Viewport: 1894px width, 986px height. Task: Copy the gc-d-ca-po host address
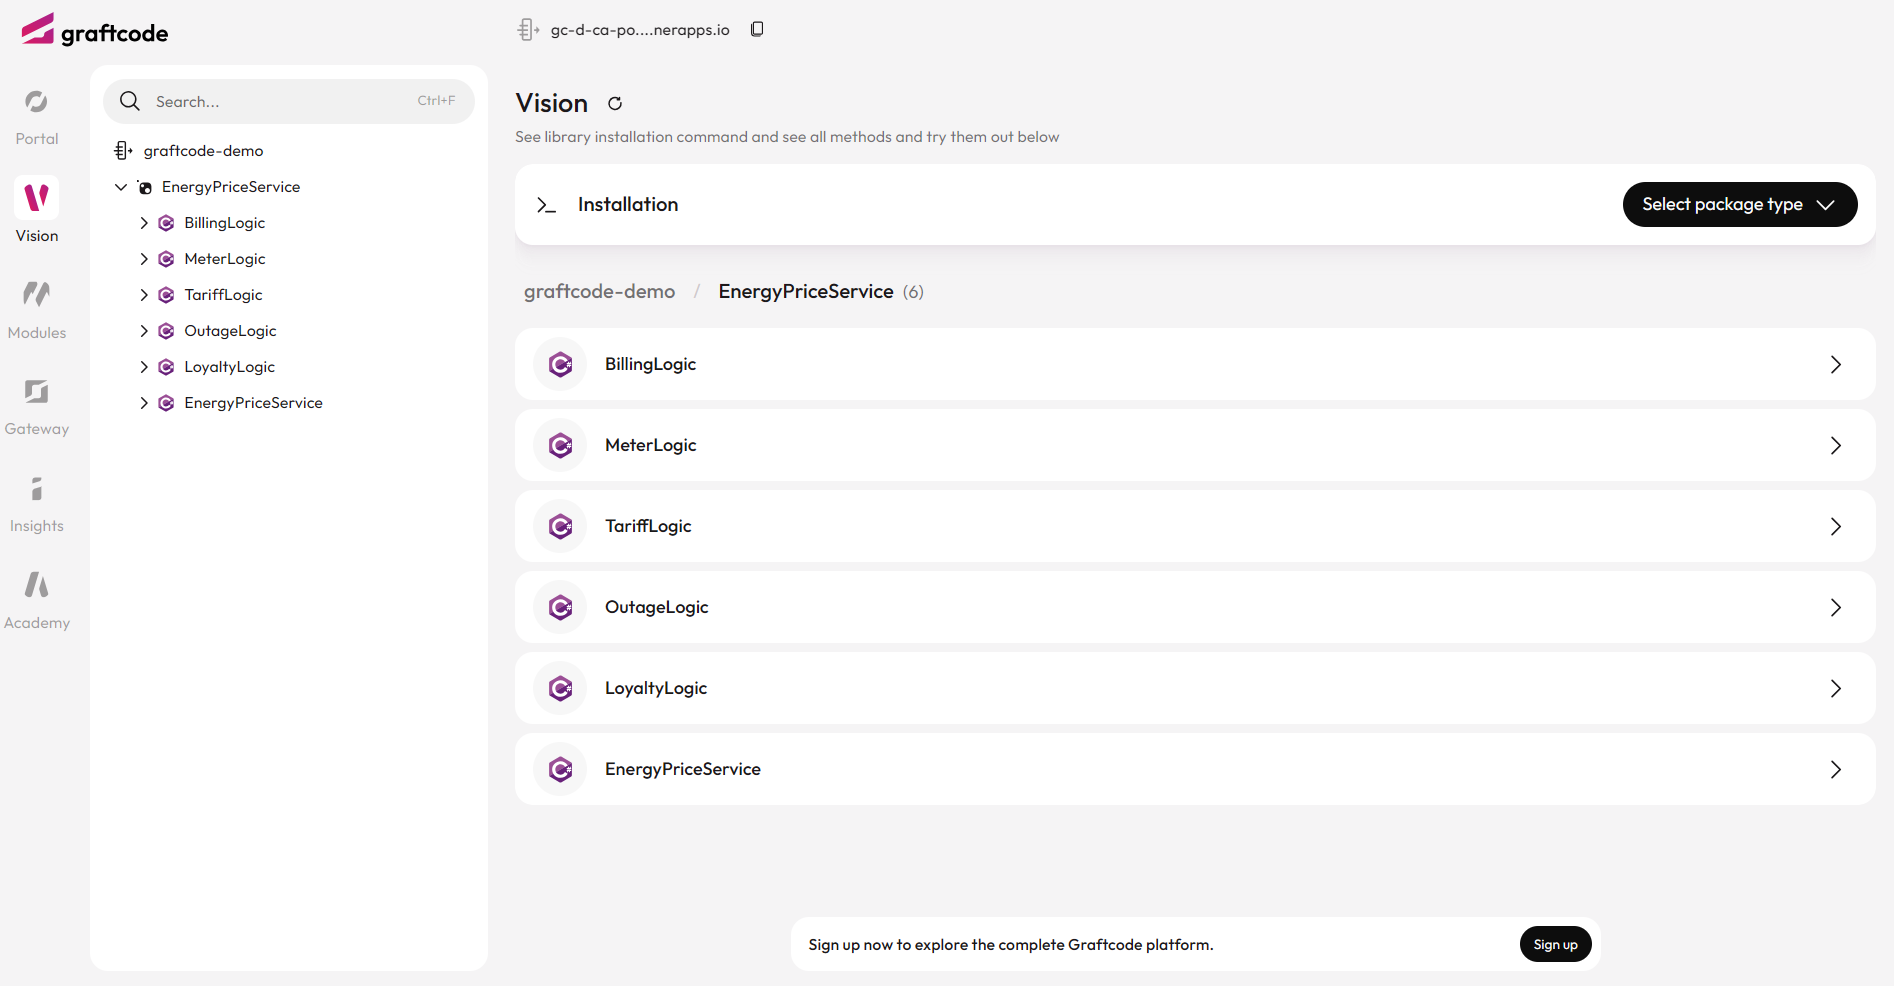point(757,29)
